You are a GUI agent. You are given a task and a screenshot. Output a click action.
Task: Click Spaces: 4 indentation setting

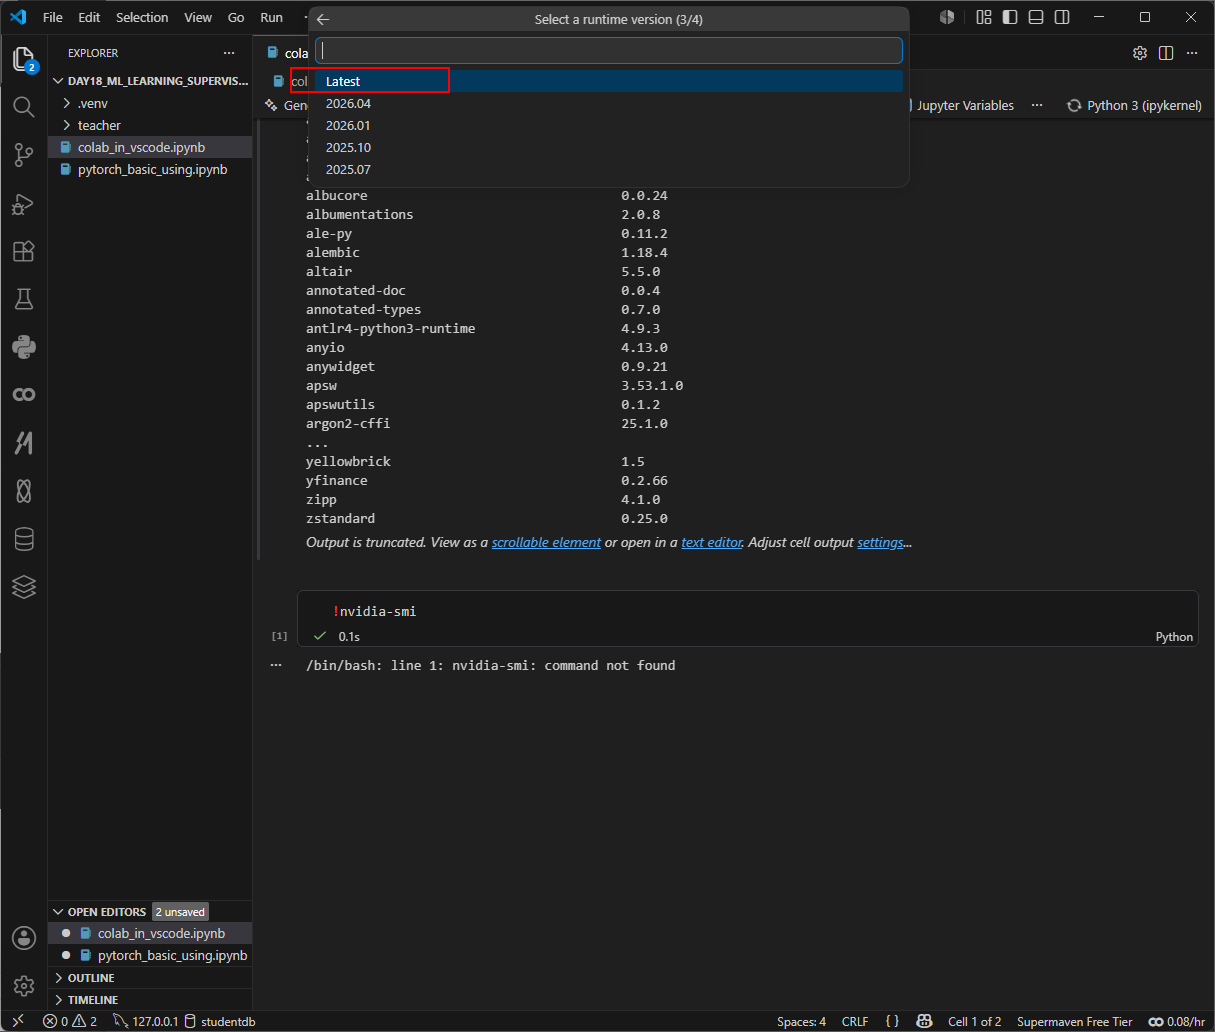tap(801, 1021)
